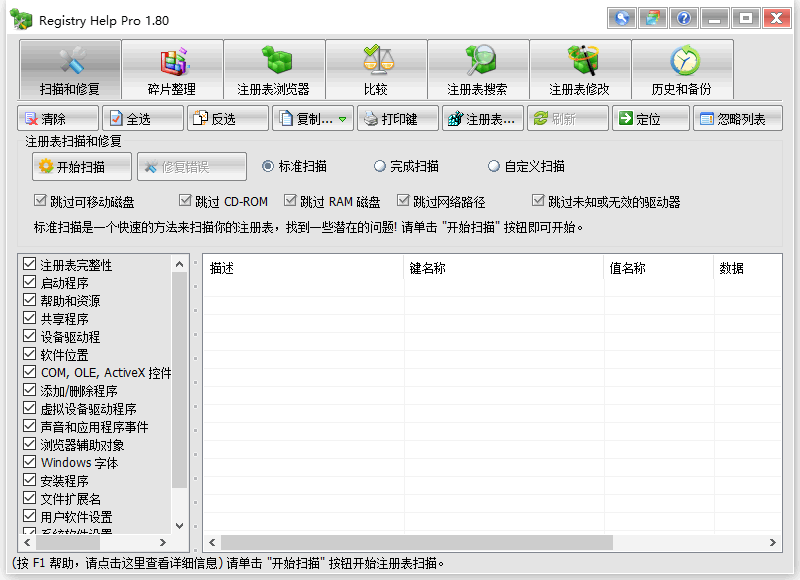The image size is (800, 580).
Task: Uncheck the 启动程序 checkbox
Action: pos(30,283)
